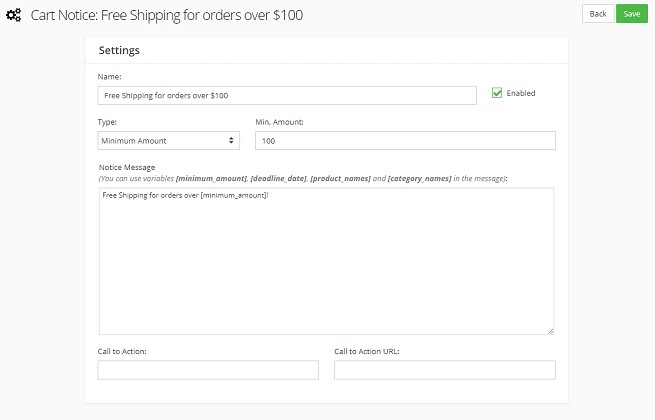The width and height of the screenshot is (655, 420).
Task: Click the Type: label
Action: 107,122
